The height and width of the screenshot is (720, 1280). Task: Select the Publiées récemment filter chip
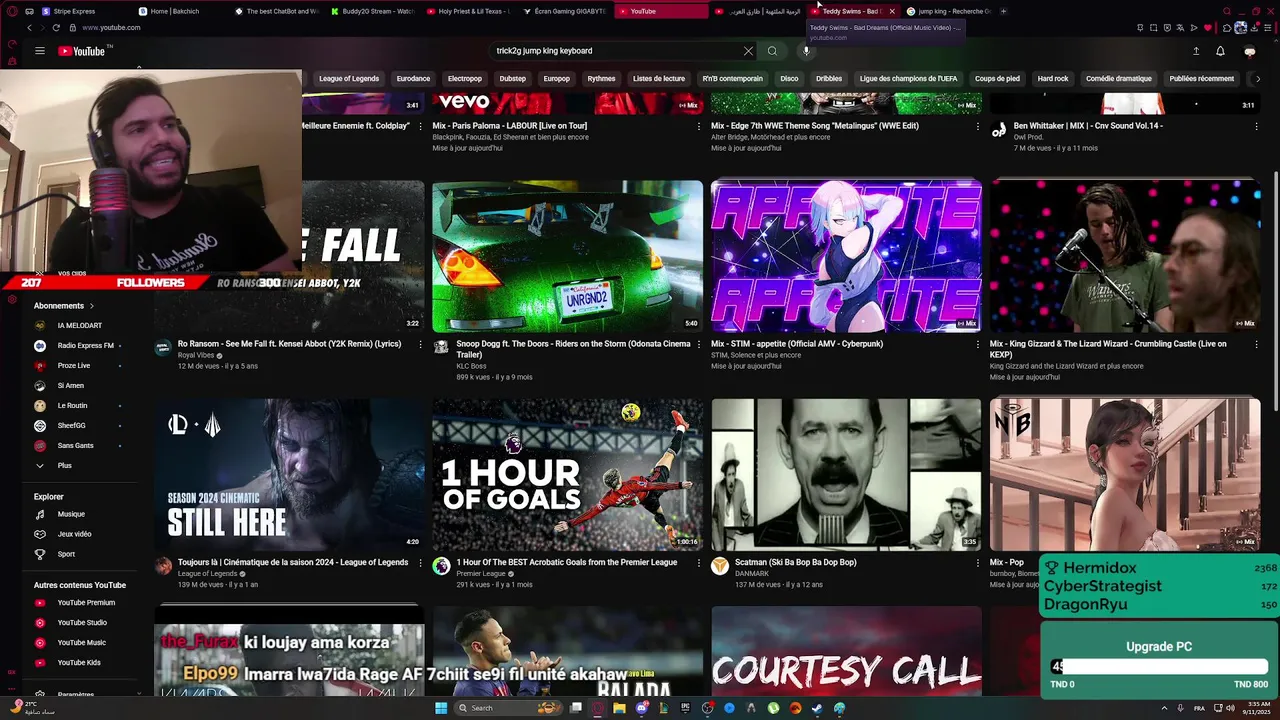click(1201, 78)
